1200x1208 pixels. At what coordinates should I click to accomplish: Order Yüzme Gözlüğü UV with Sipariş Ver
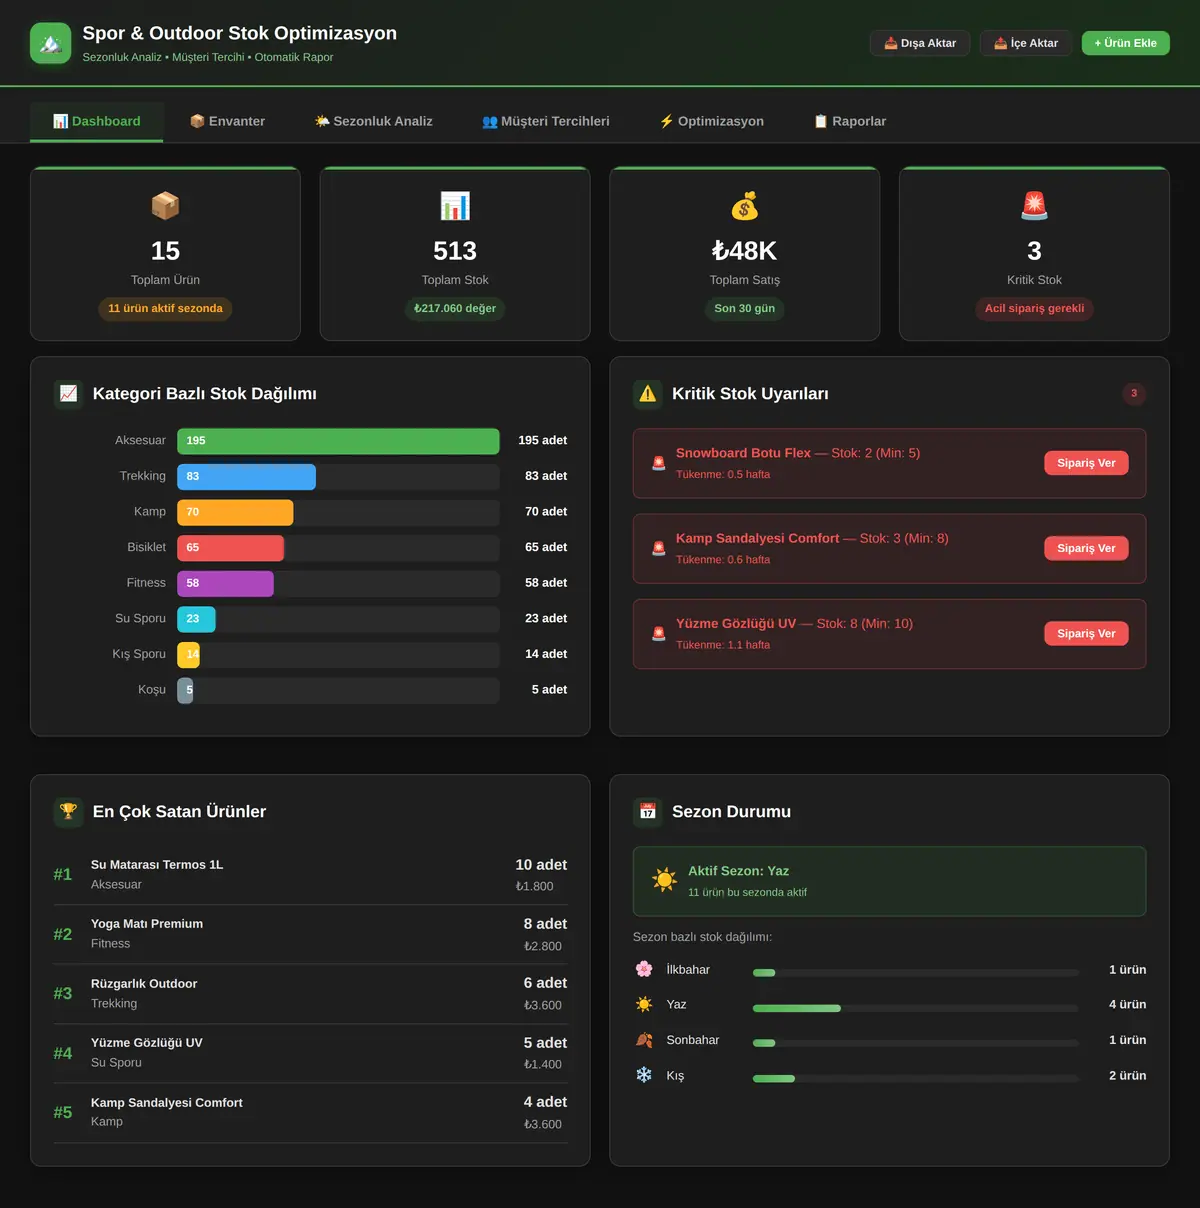(x=1086, y=634)
